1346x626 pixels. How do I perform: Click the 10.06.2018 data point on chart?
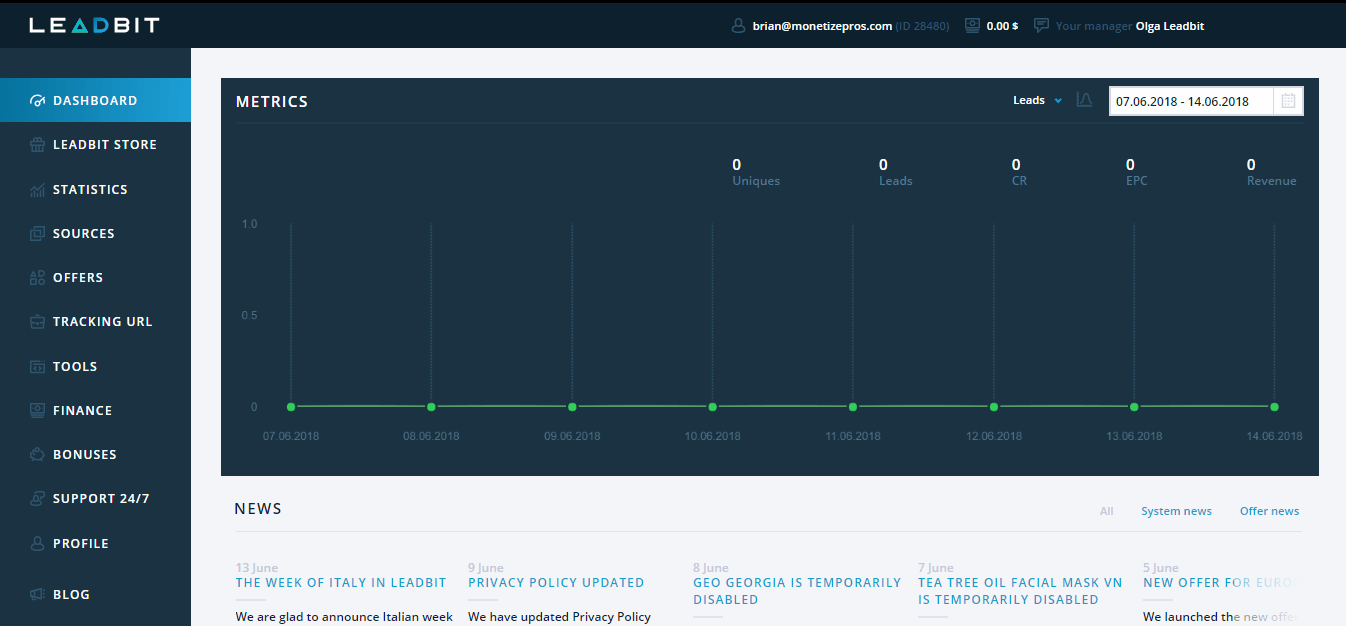[712, 407]
